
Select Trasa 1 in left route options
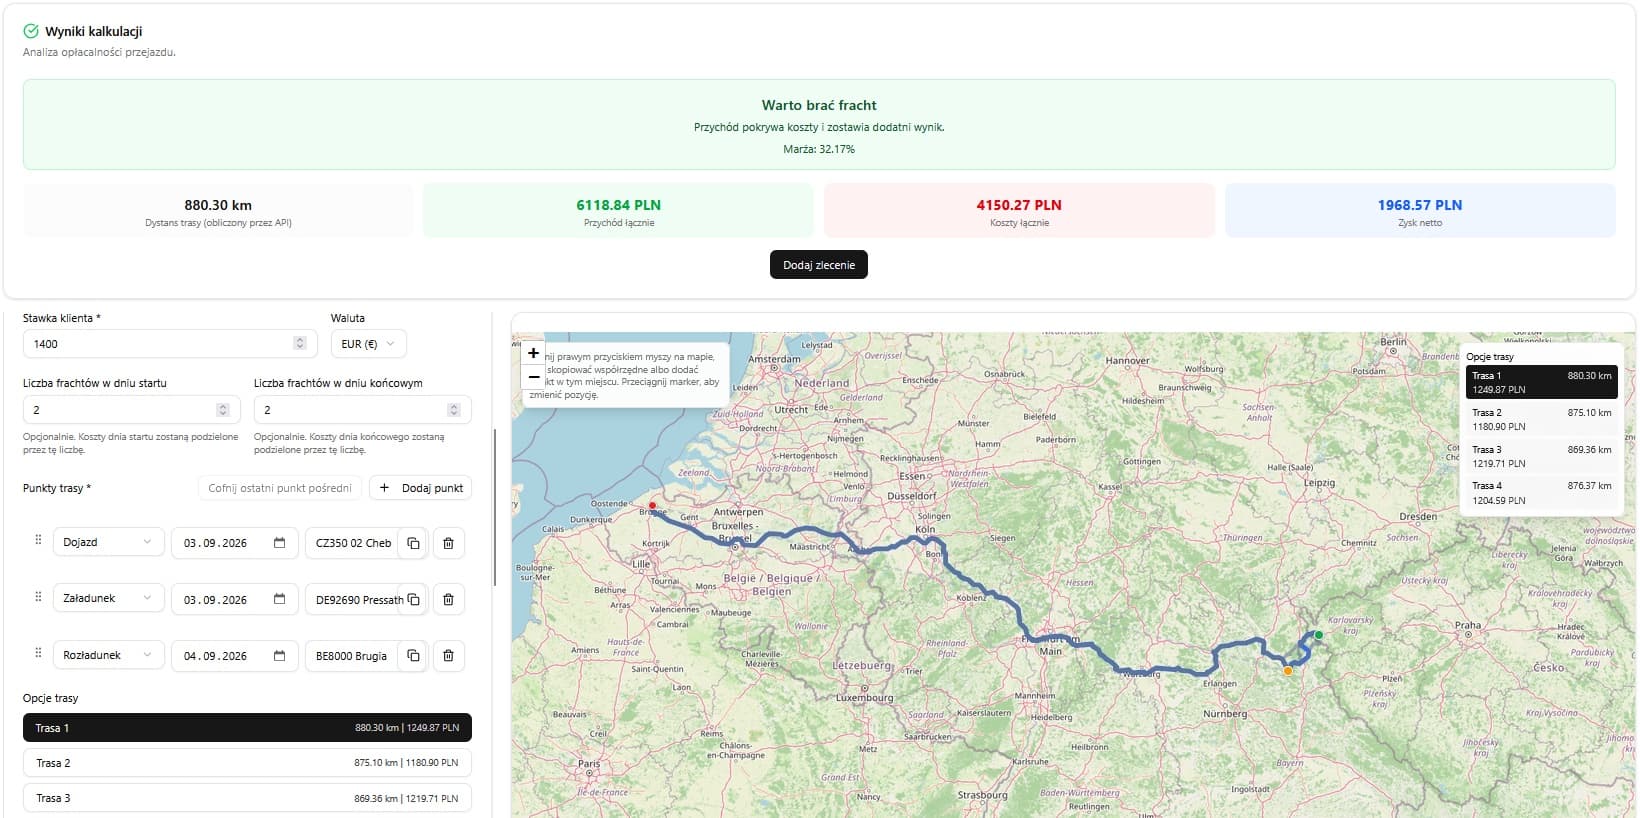247,728
